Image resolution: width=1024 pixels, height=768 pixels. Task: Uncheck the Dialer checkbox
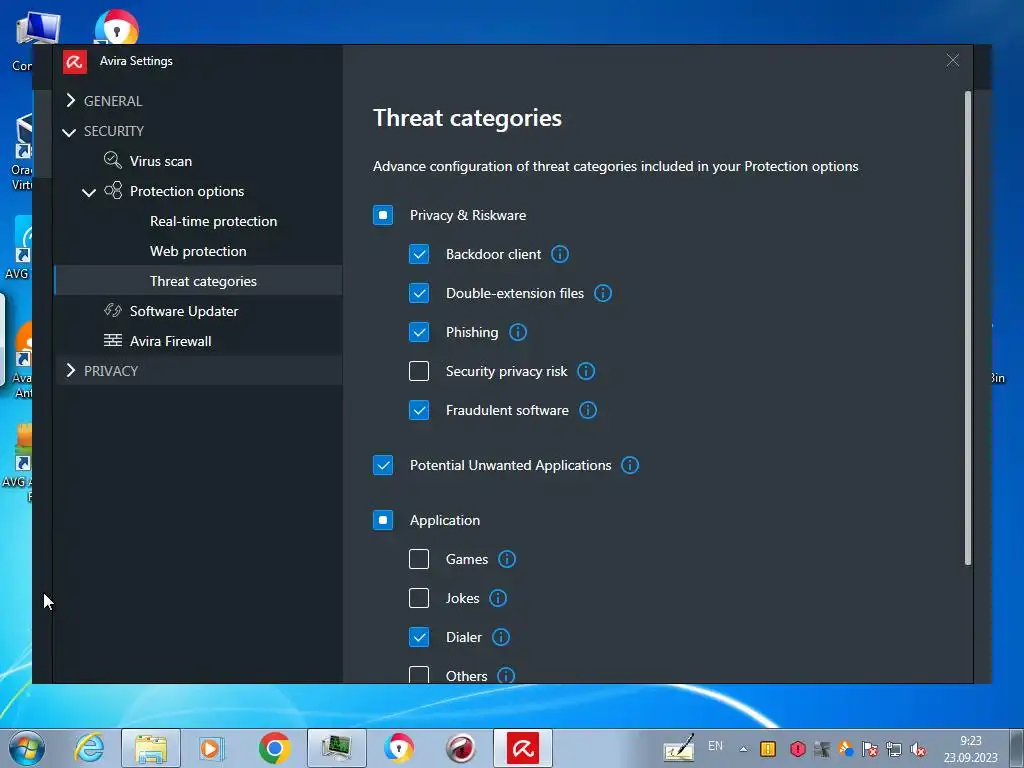point(419,637)
